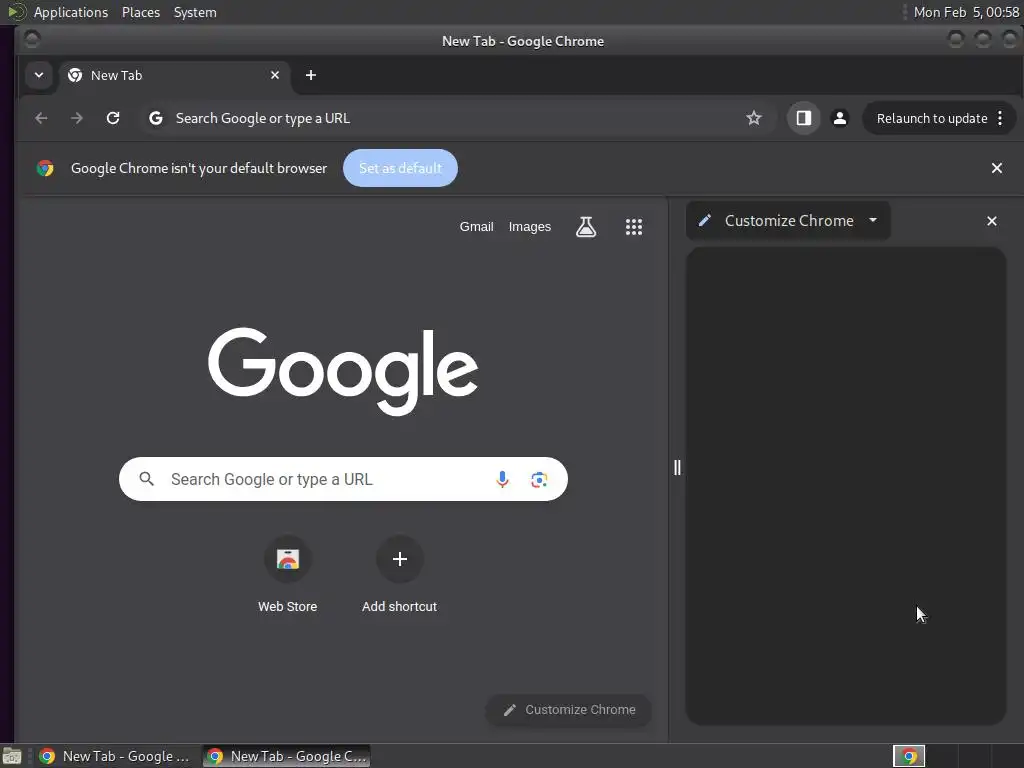Open the tab search dropdown arrow

[x=39, y=75]
